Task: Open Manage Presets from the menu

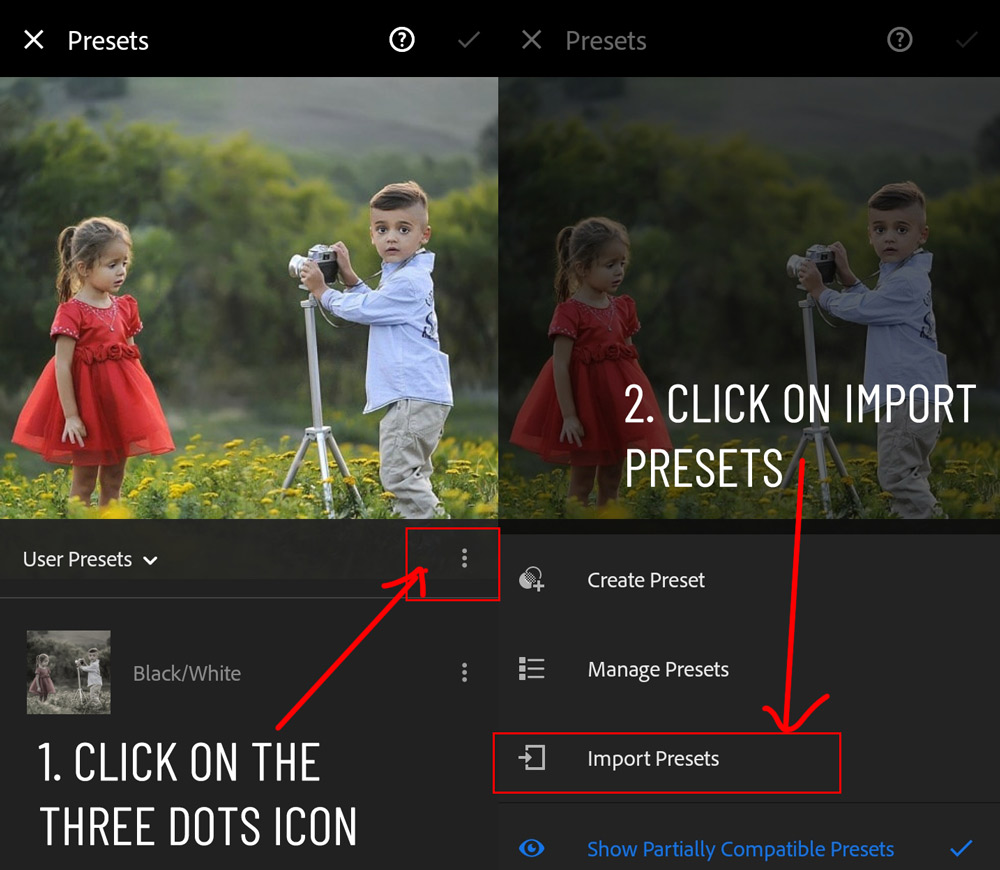Action: pos(658,669)
